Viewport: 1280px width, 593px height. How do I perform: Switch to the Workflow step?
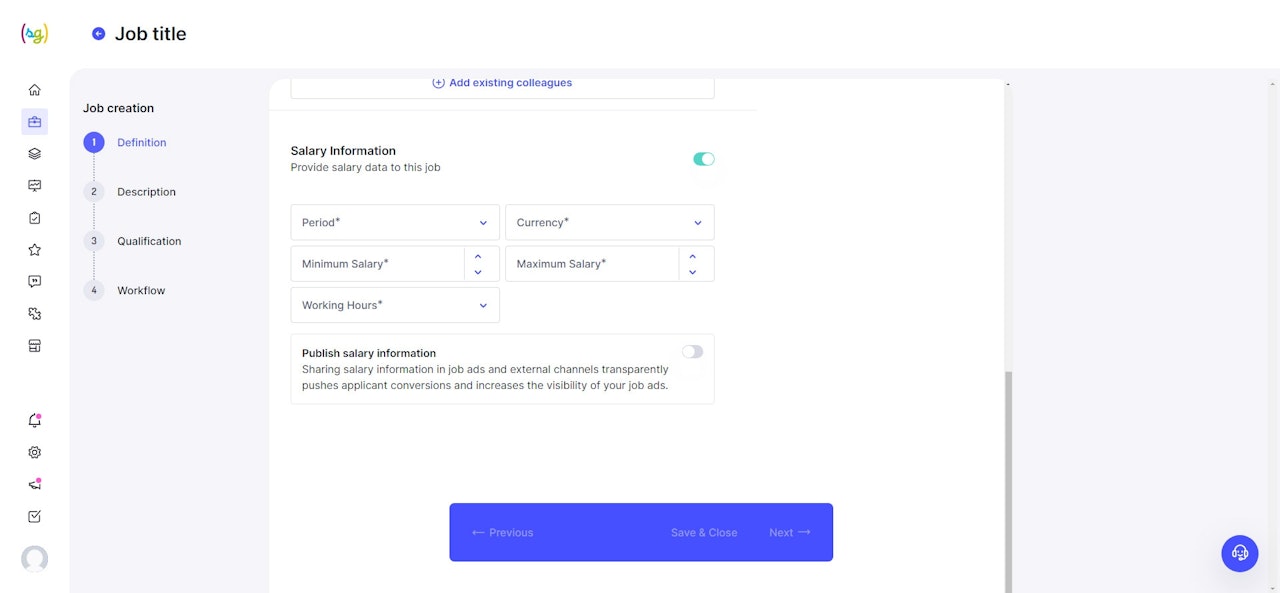[141, 291]
